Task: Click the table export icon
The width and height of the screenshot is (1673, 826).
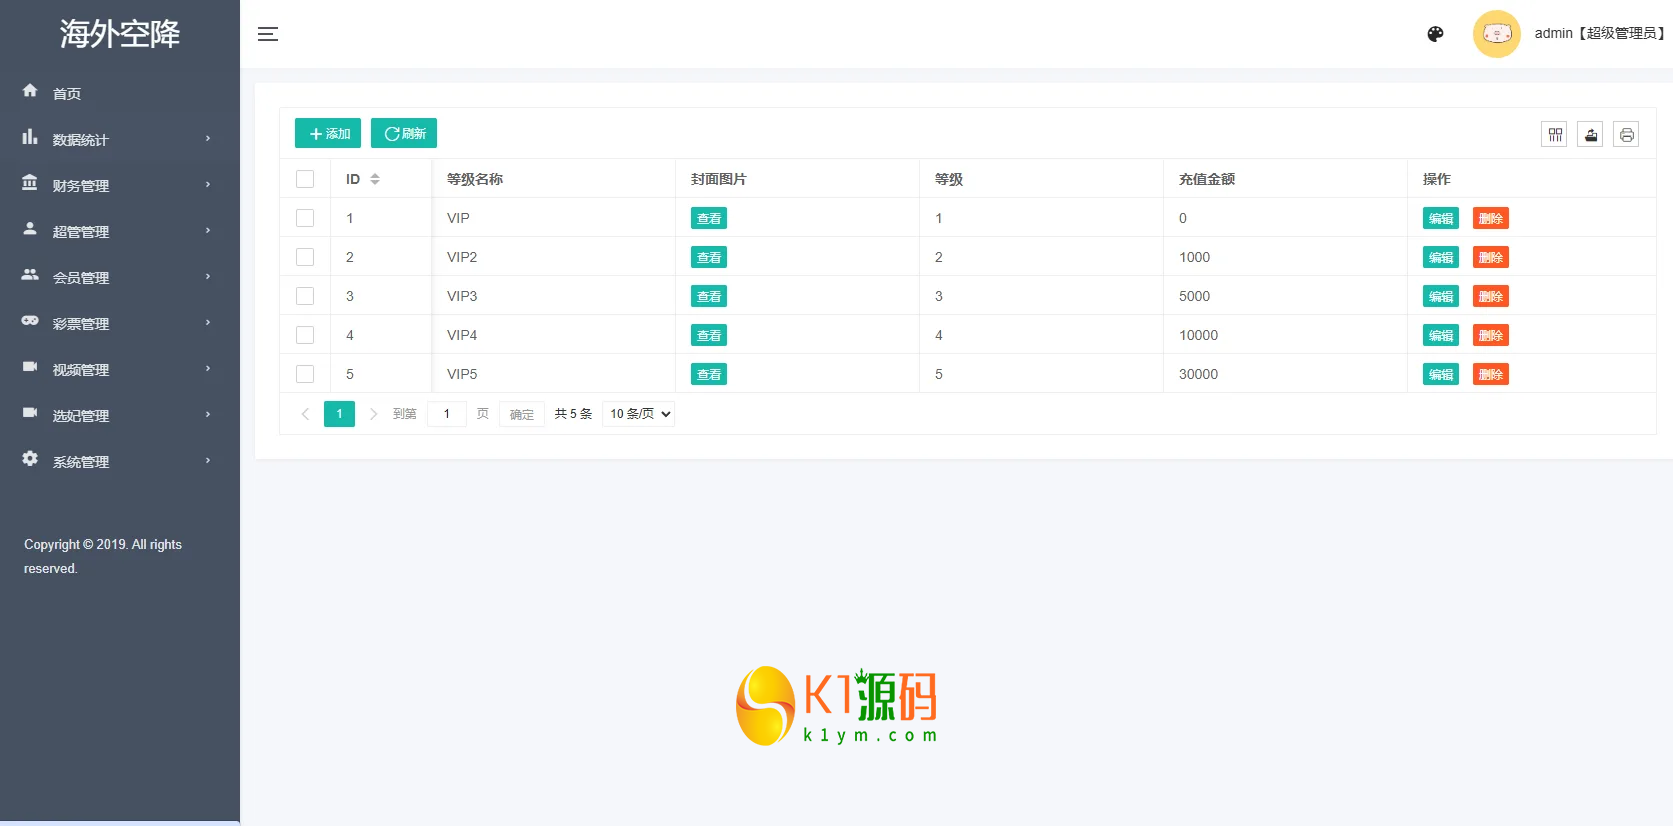Action: 1590,134
